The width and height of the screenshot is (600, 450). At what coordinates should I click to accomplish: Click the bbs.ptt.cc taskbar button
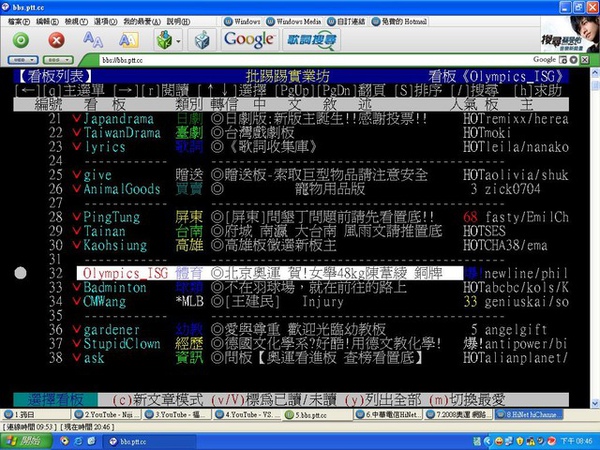click(150, 442)
